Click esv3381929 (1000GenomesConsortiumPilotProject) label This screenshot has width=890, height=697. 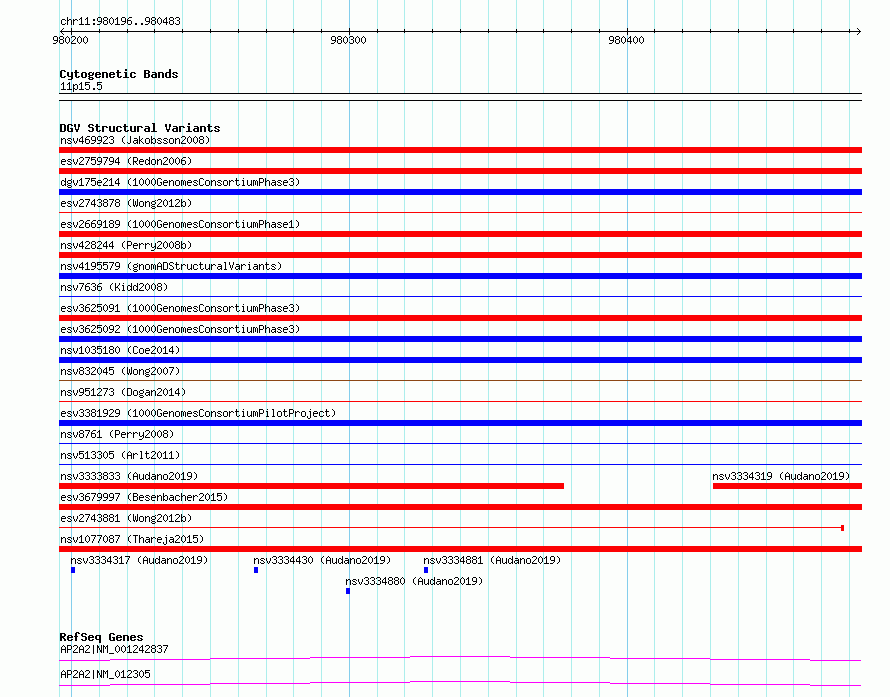(198, 413)
